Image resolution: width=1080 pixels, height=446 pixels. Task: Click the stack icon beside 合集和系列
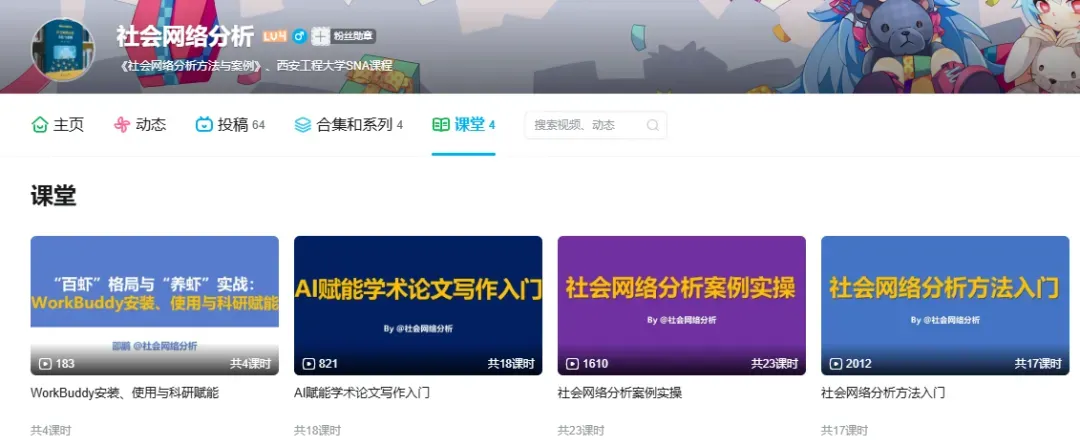pos(302,125)
